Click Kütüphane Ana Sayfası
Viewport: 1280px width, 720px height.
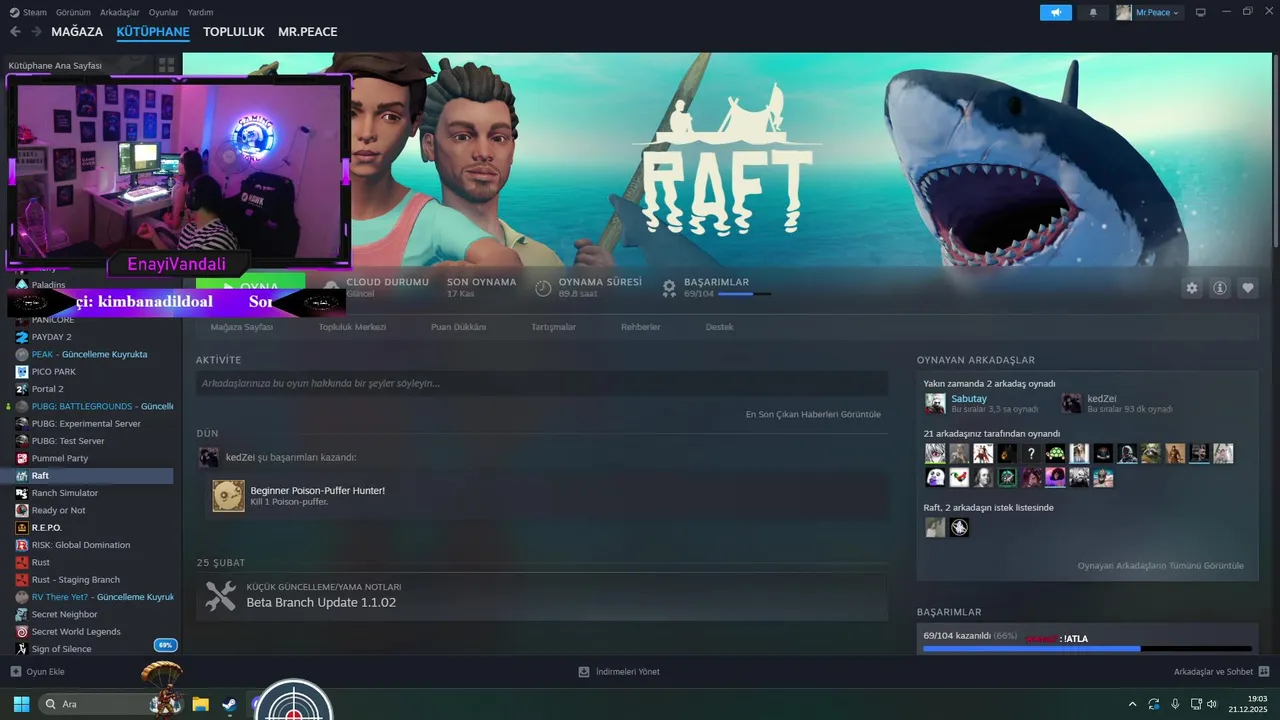coord(55,65)
